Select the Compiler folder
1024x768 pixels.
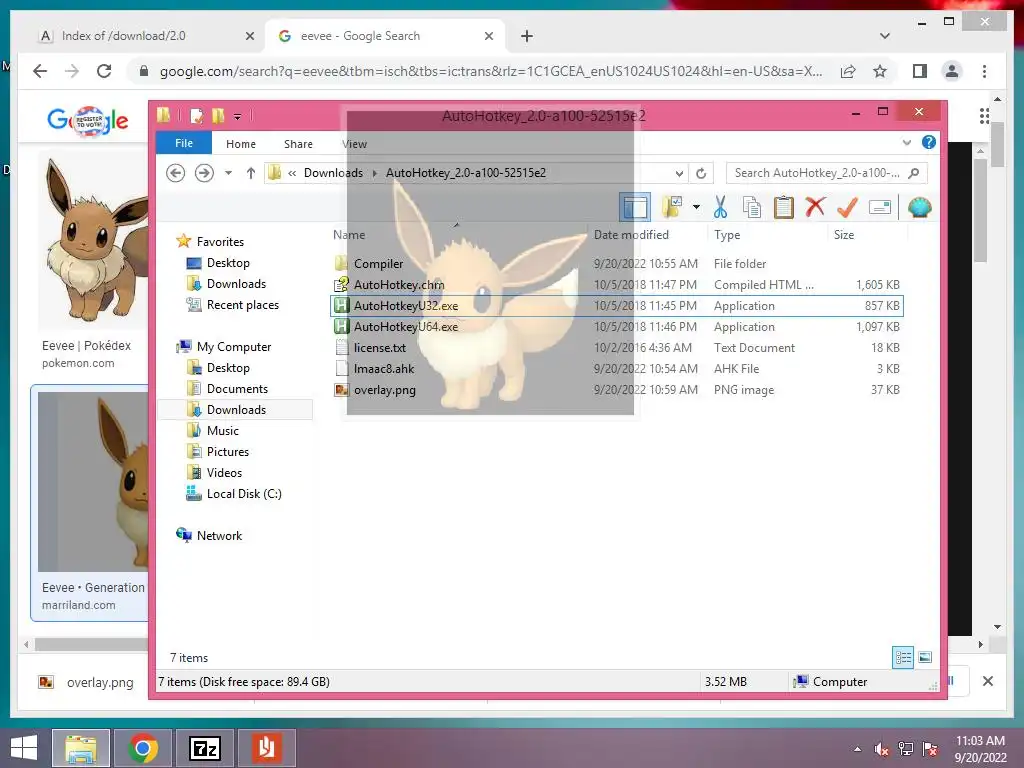[378, 264]
